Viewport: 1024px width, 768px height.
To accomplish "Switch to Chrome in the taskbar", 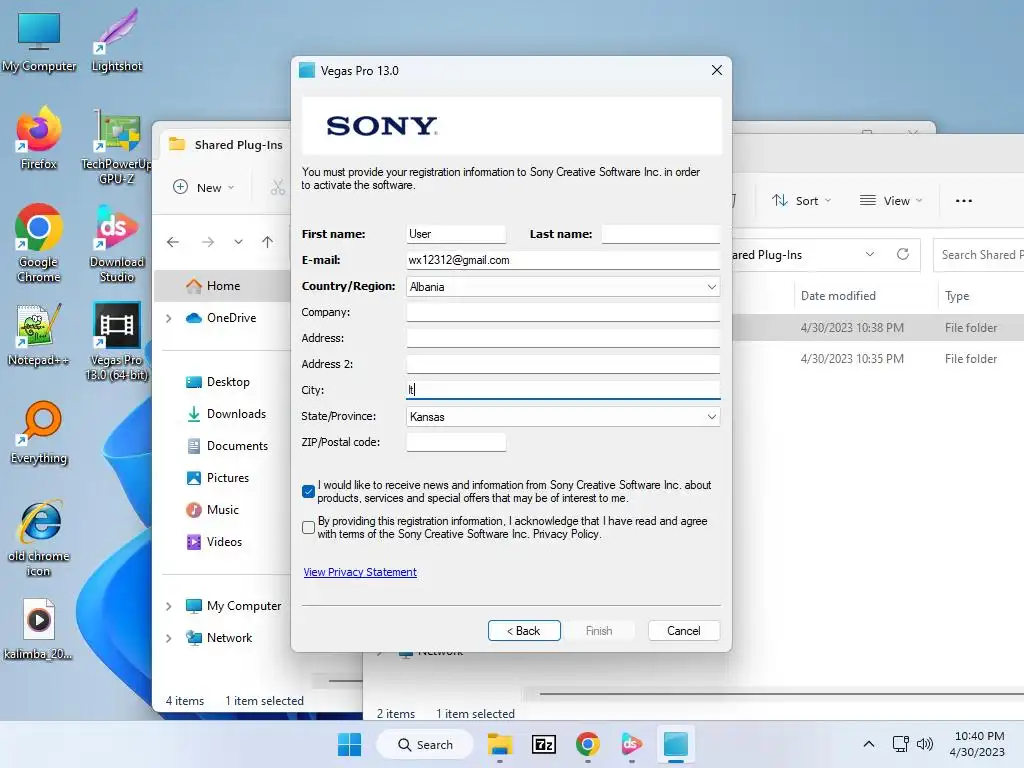I will (x=588, y=744).
